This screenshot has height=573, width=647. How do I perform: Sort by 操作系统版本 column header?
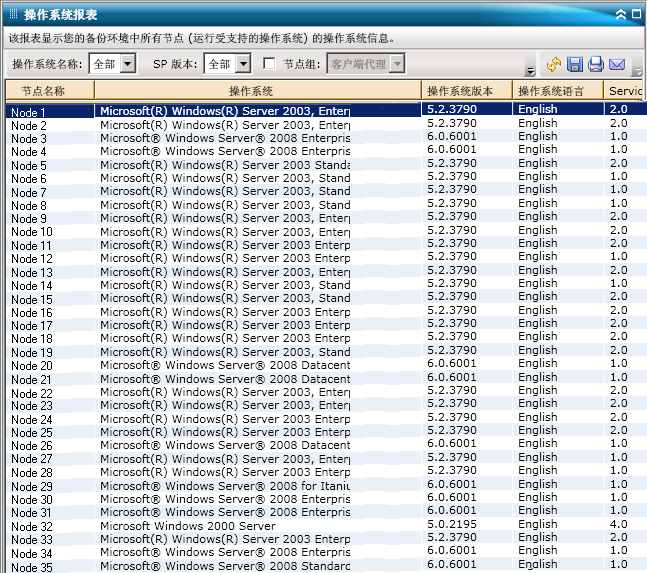tap(466, 91)
